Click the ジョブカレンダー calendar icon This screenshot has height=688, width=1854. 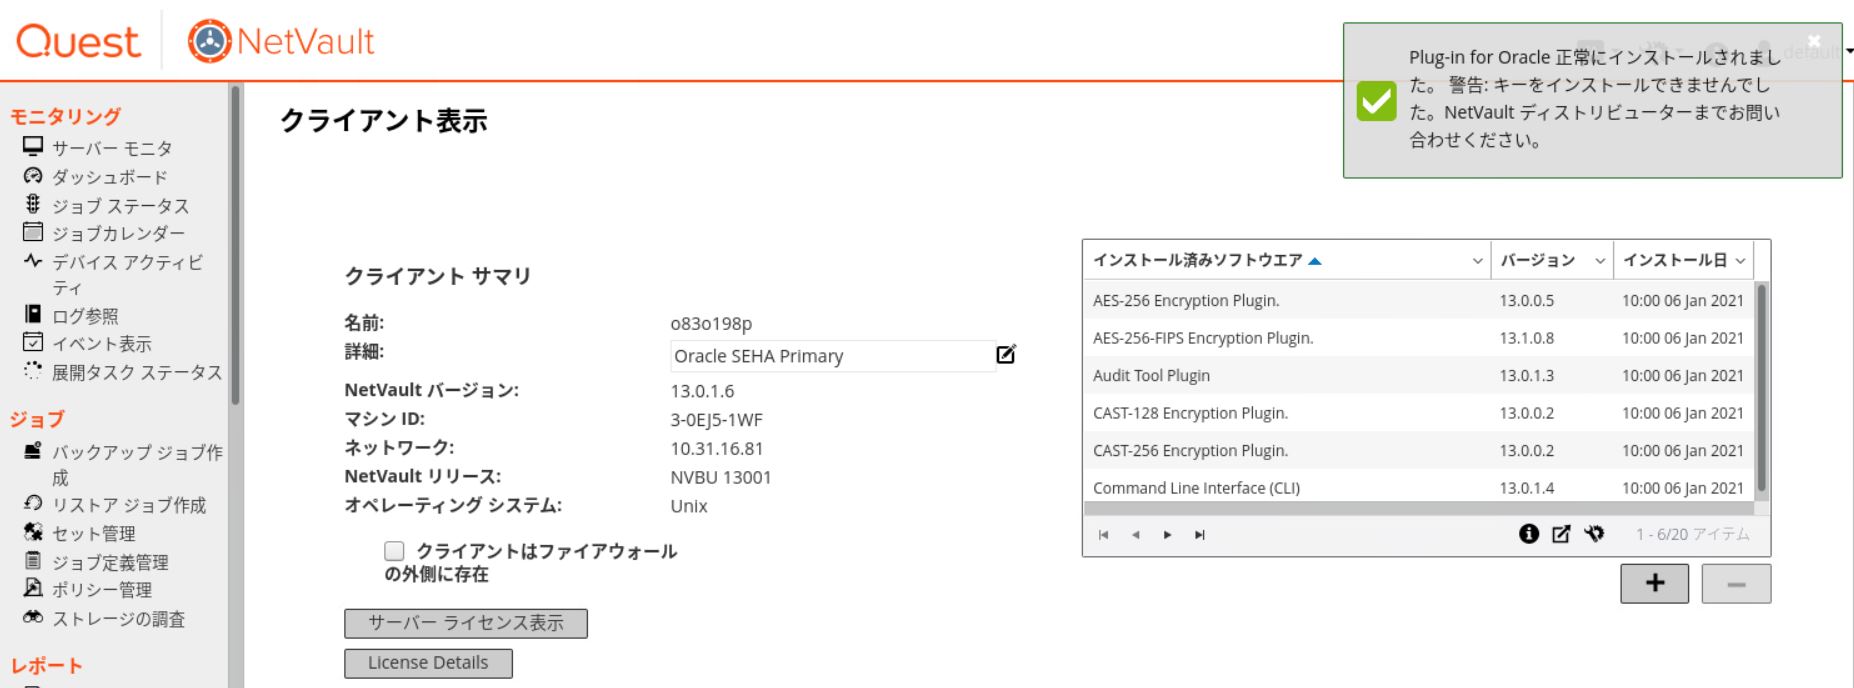[33, 232]
